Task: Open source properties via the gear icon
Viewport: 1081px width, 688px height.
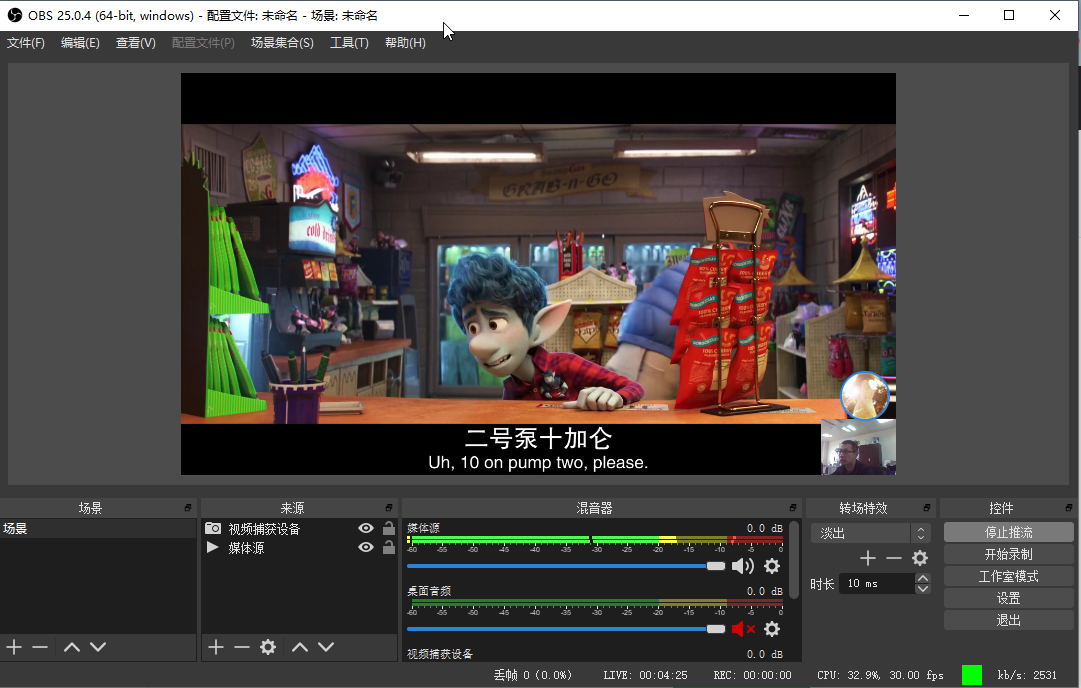Action: click(x=268, y=647)
